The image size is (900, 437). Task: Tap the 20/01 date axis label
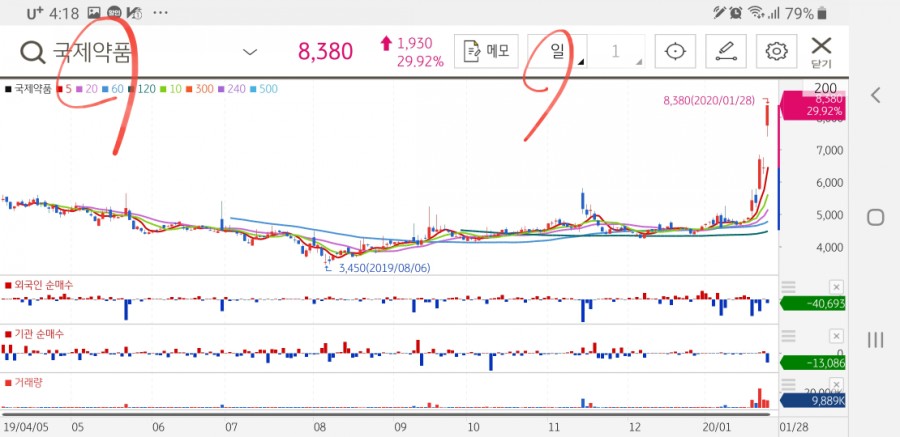(719, 427)
